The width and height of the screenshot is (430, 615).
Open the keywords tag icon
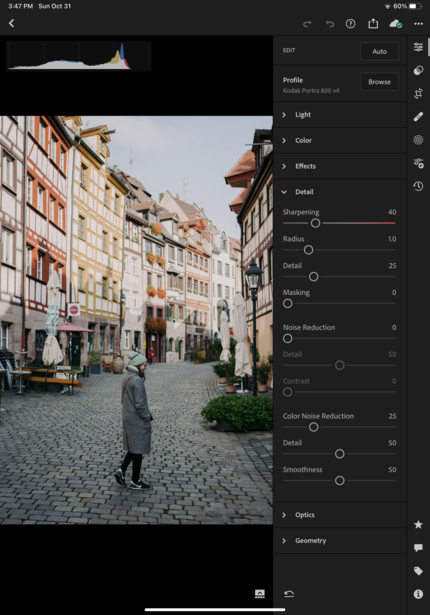point(418,571)
